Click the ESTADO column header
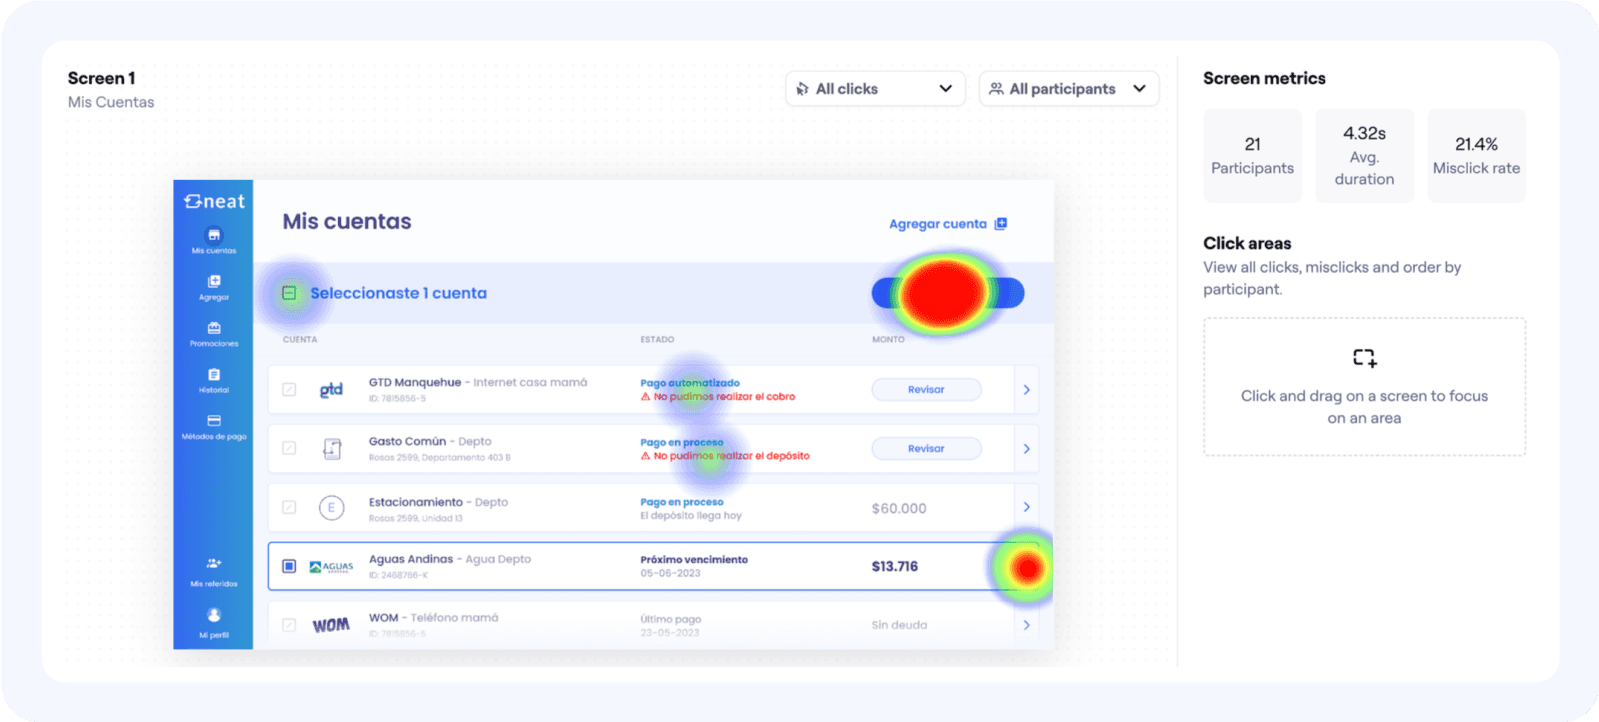 pos(657,340)
